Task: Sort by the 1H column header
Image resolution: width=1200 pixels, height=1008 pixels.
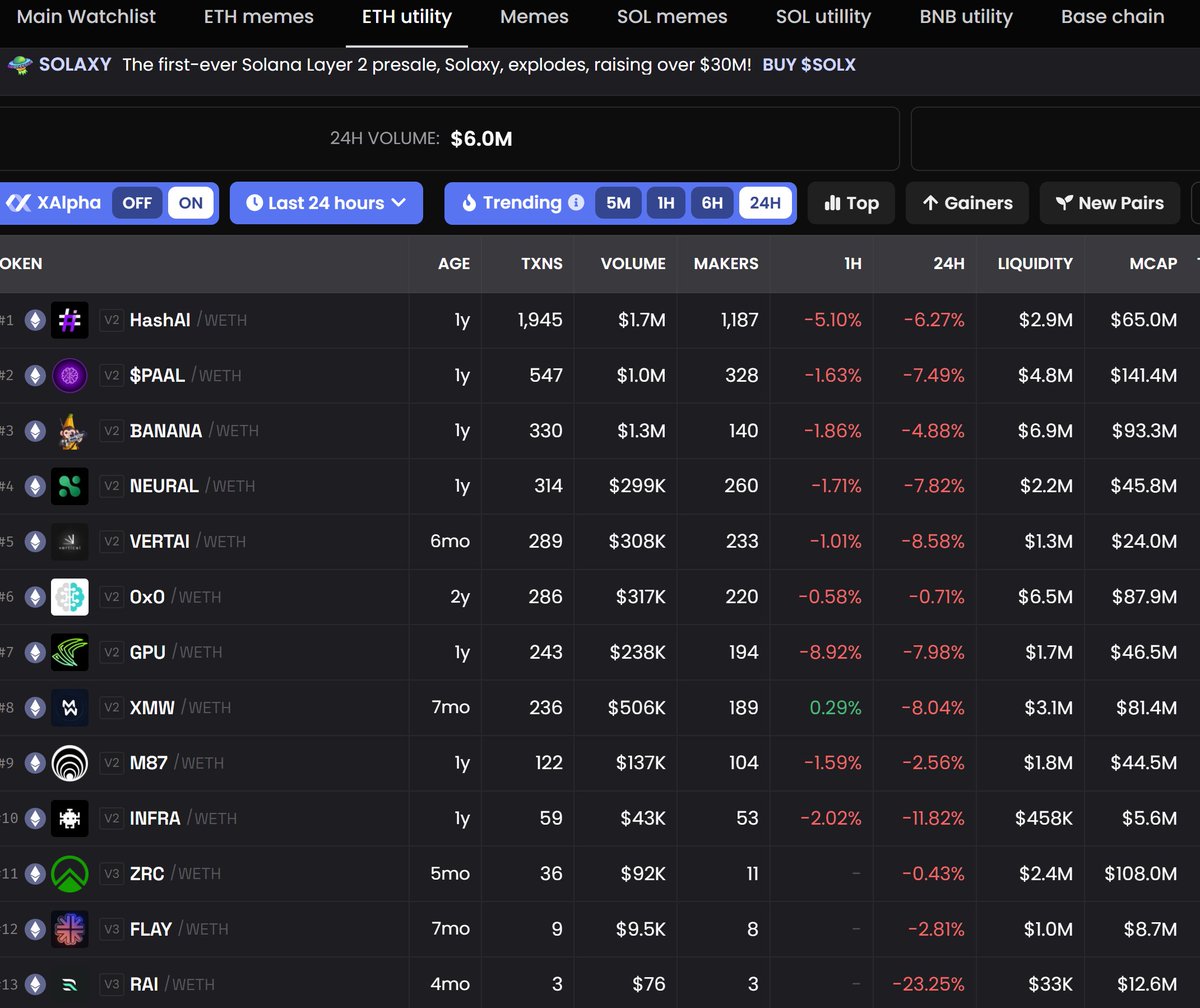Action: coord(852,264)
